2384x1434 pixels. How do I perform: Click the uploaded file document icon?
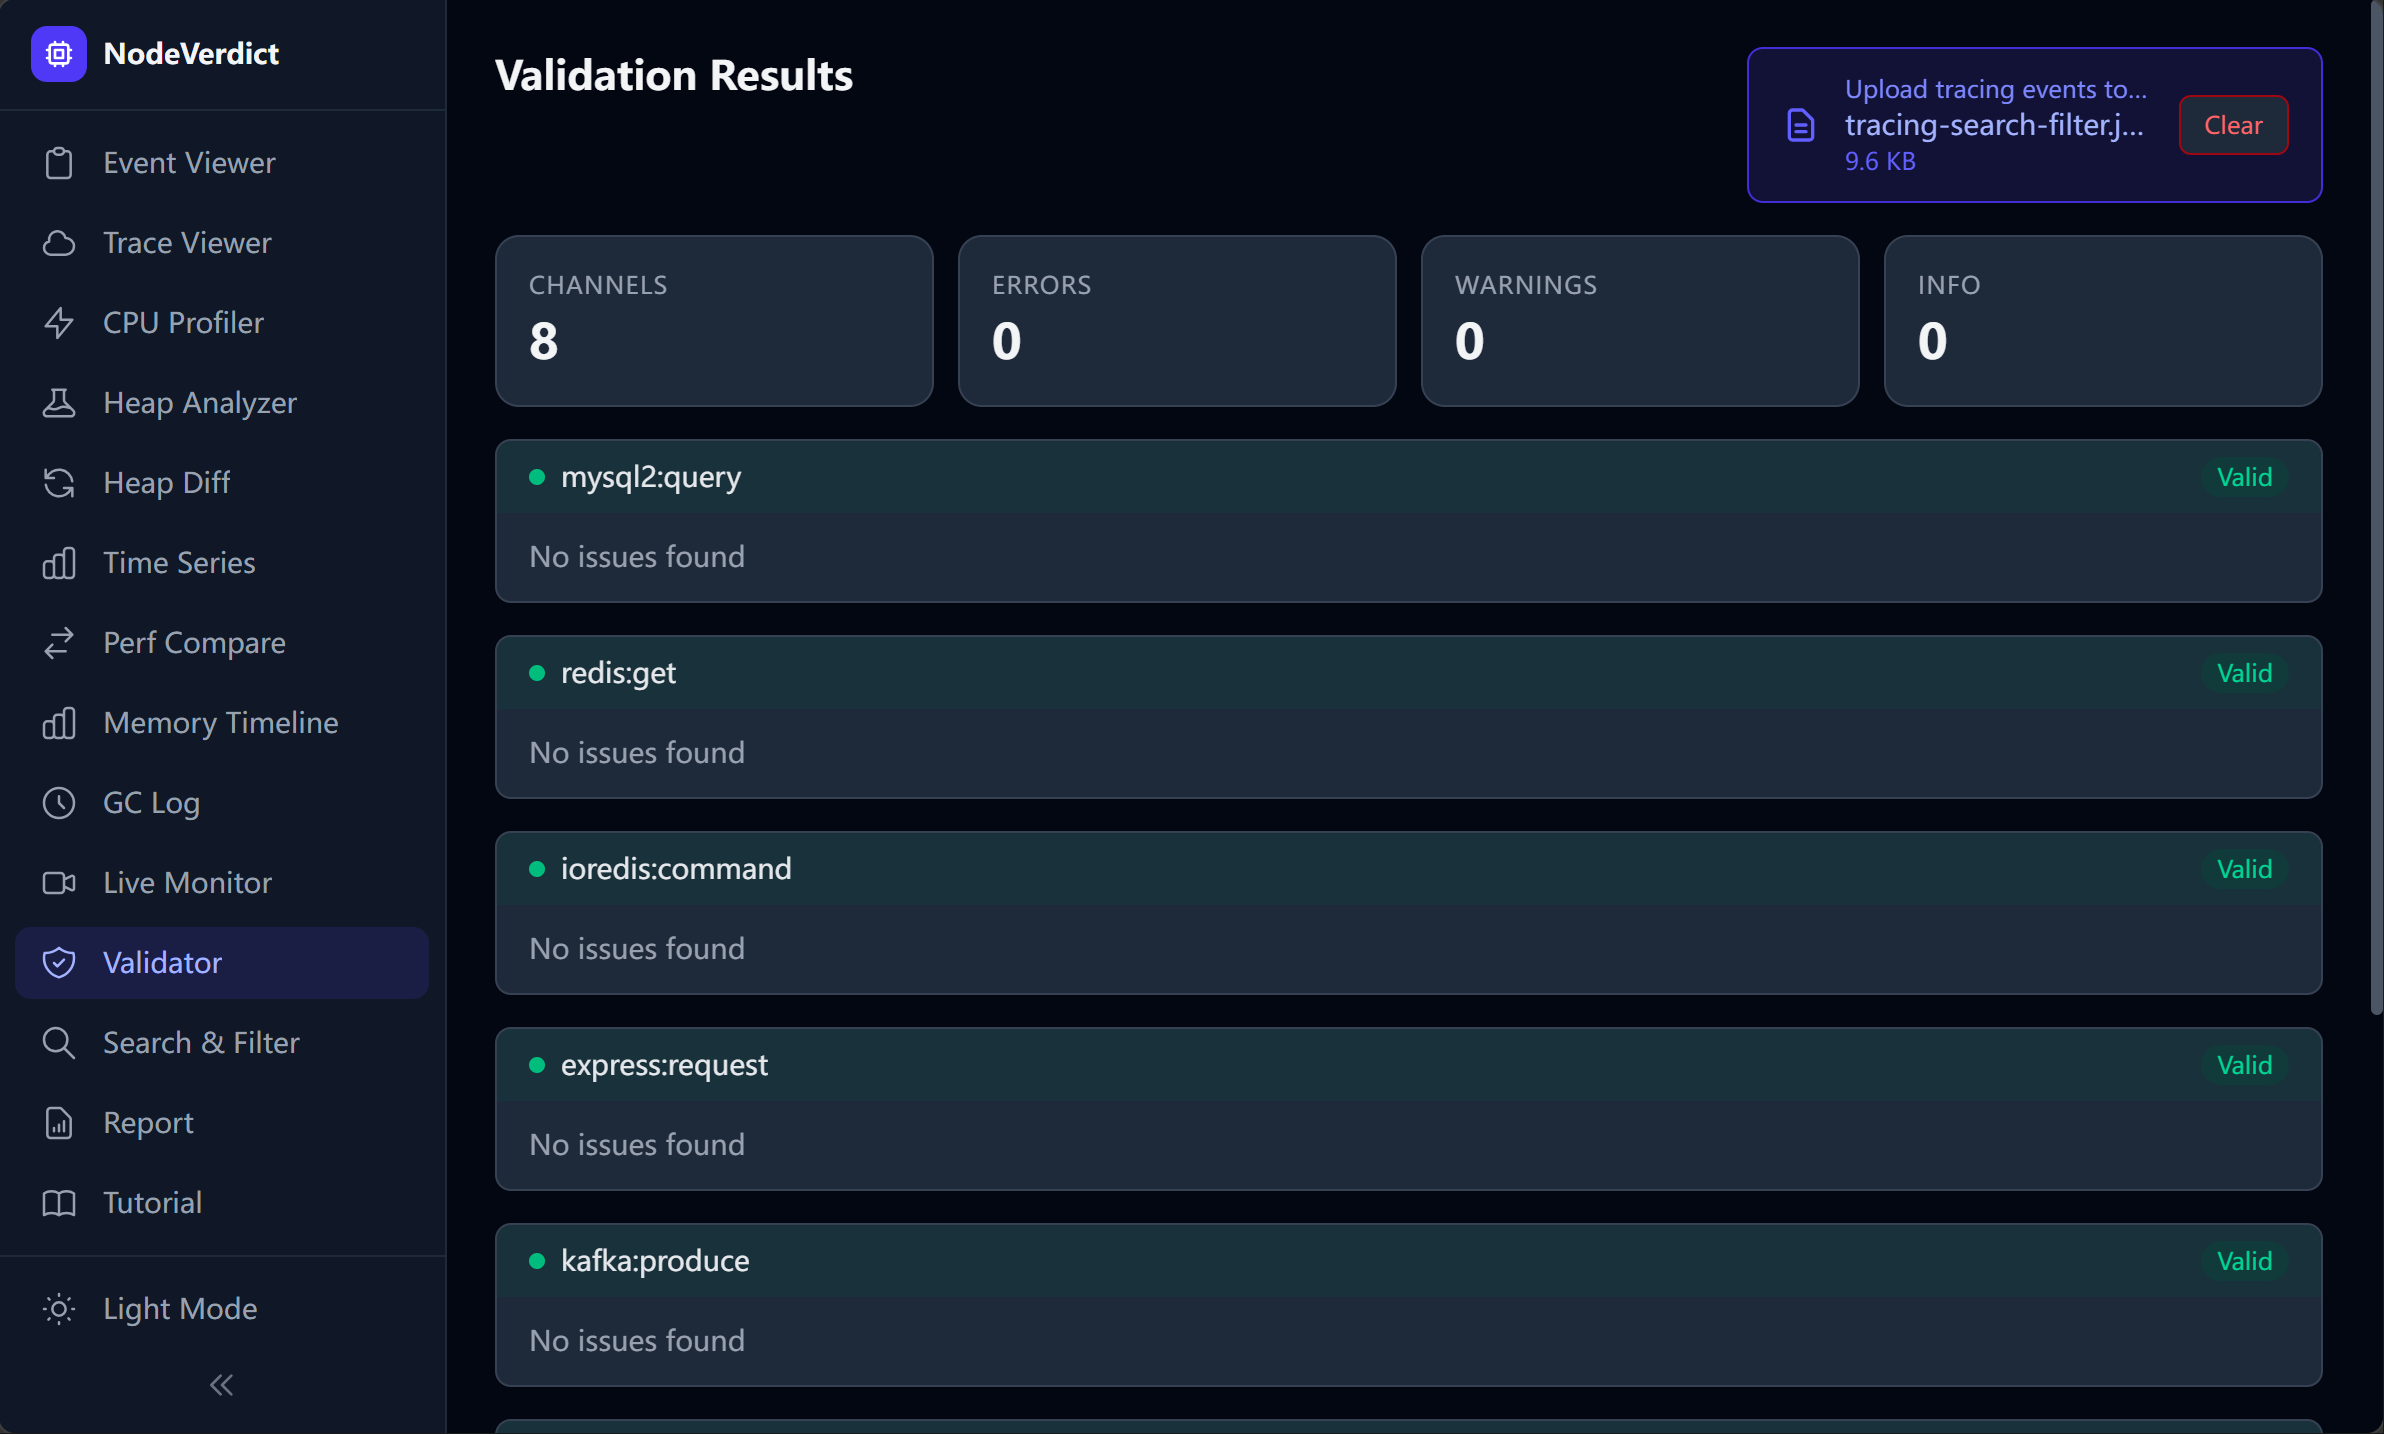coord(1800,125)
